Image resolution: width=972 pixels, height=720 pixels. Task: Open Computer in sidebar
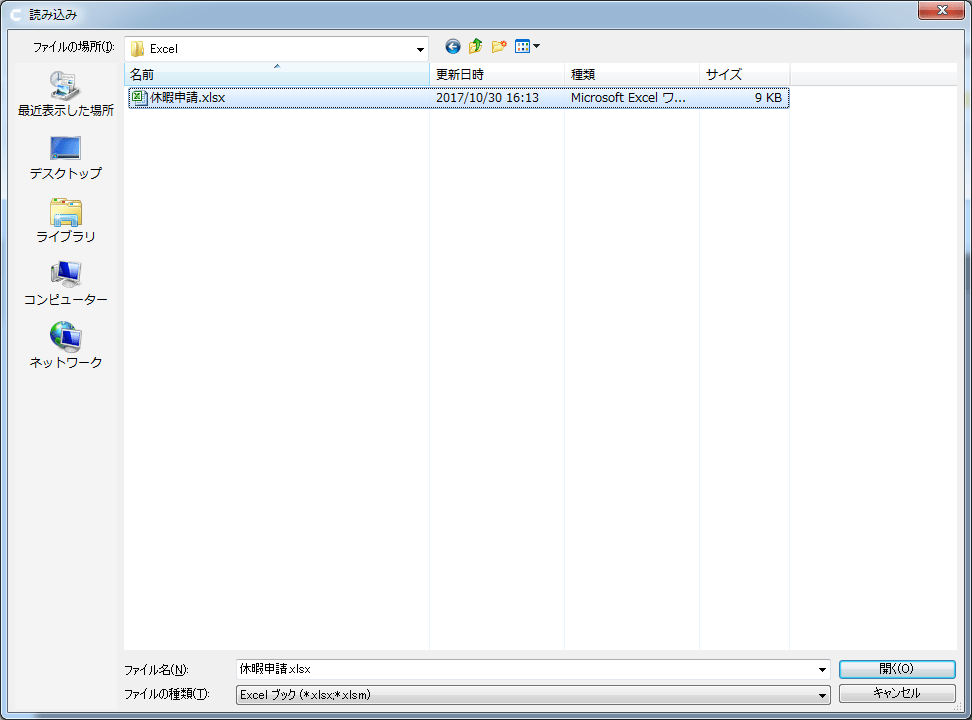[x=66, y=284]
